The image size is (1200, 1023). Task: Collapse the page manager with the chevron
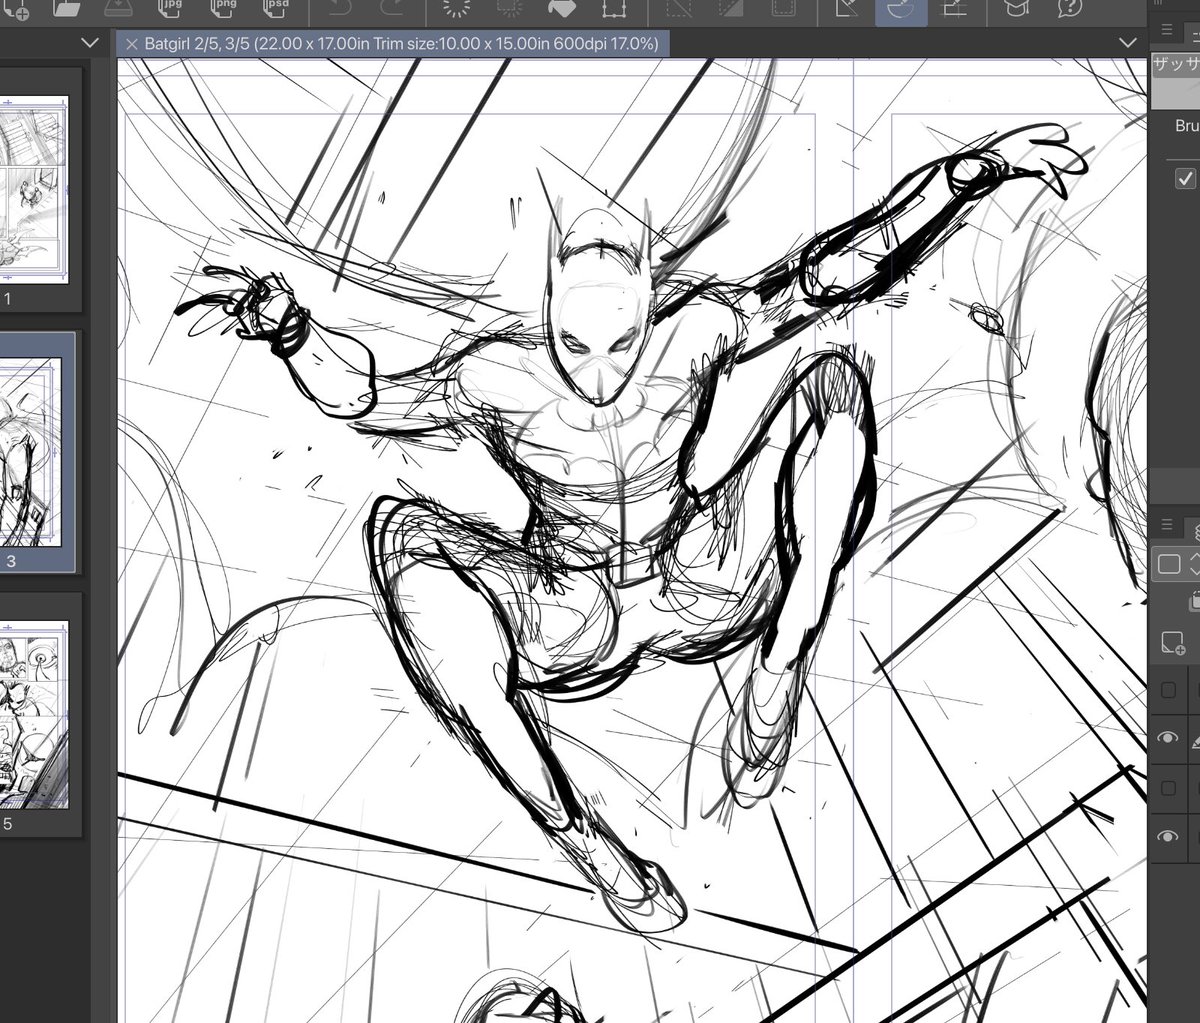(89, 43)
